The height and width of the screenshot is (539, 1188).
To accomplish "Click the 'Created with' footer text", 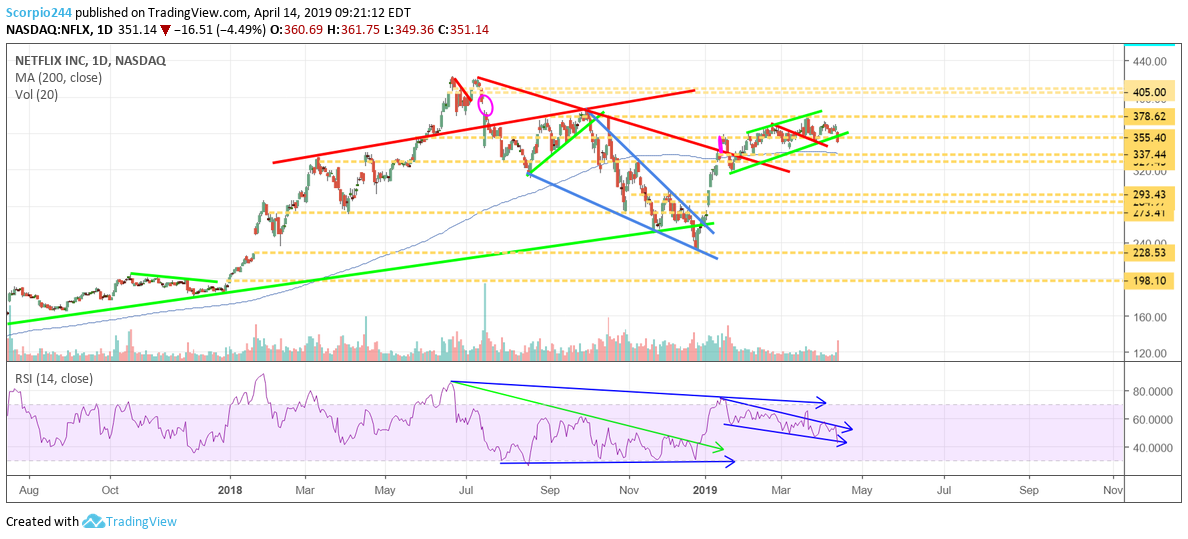I will click(42, 522).
